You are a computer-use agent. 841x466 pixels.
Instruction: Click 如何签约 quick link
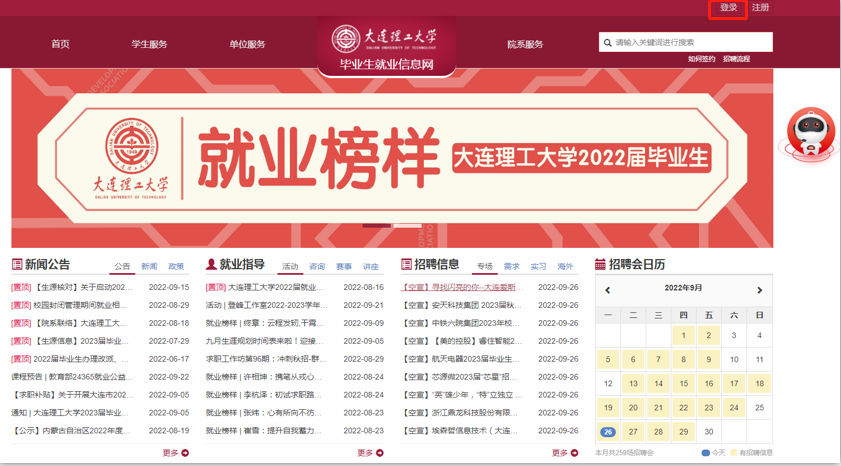702,59
